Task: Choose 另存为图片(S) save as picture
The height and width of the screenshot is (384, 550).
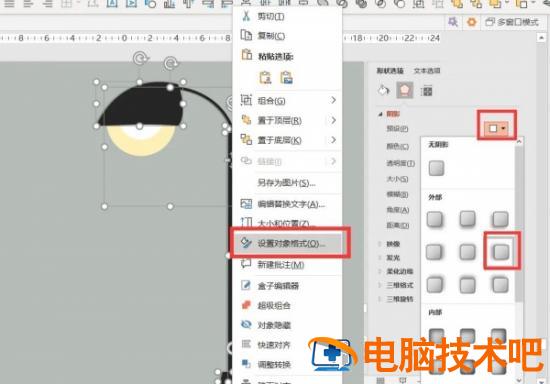Action: coord(287,183)
